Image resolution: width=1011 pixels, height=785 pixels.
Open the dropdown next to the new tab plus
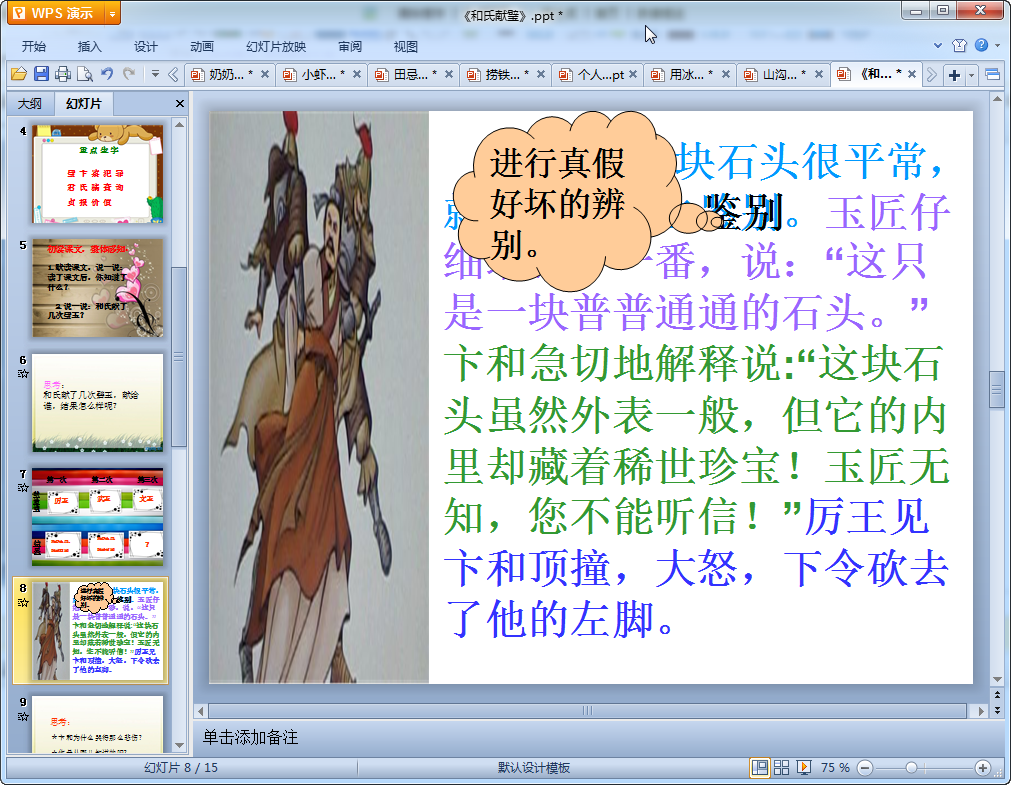point(971,75)
